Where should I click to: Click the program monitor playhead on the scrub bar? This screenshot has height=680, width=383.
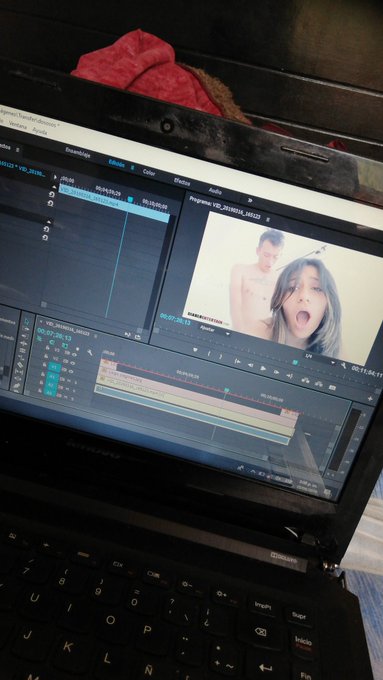295,362
